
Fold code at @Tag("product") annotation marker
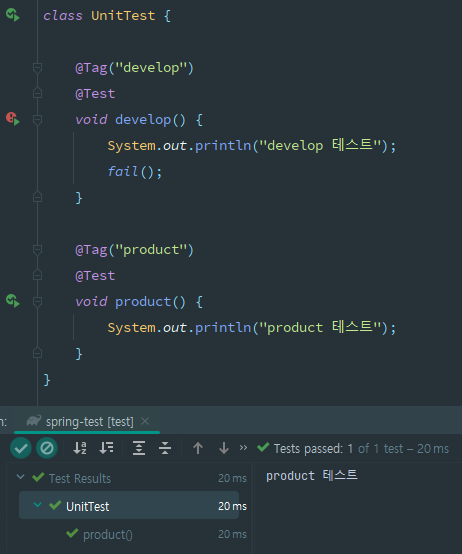37,249
